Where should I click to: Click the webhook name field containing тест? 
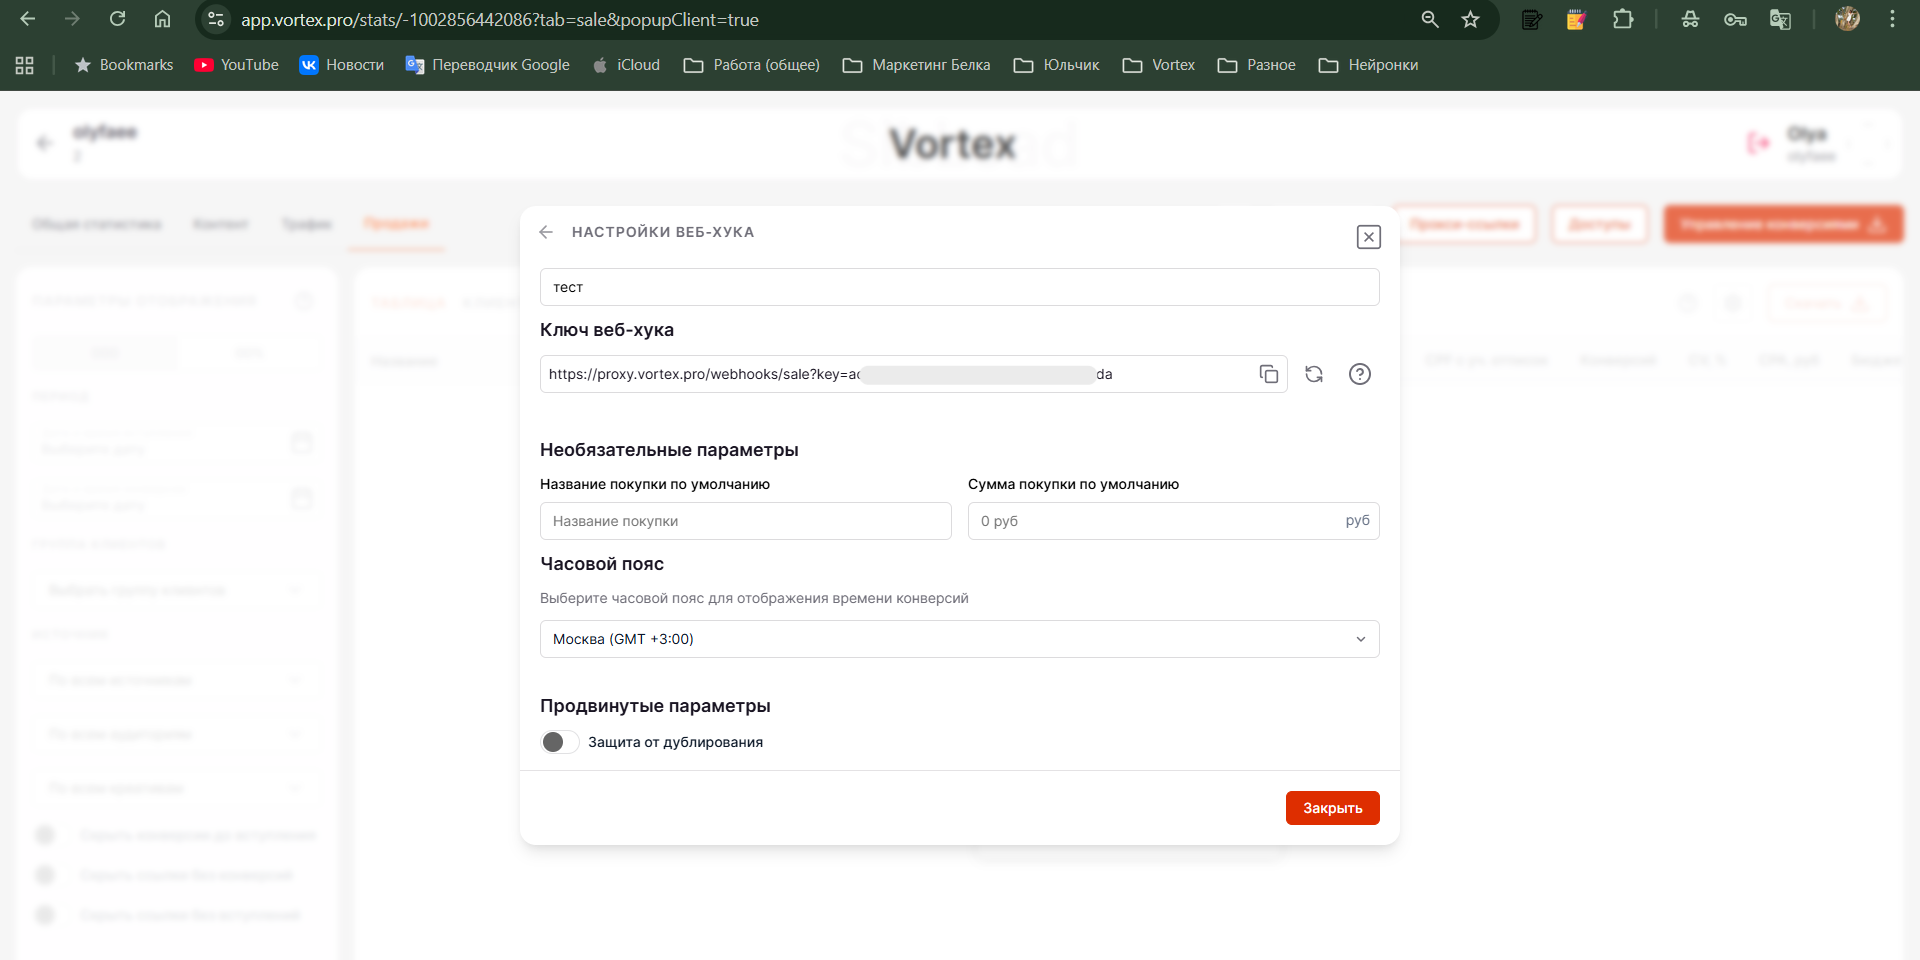tap(959, 287)
